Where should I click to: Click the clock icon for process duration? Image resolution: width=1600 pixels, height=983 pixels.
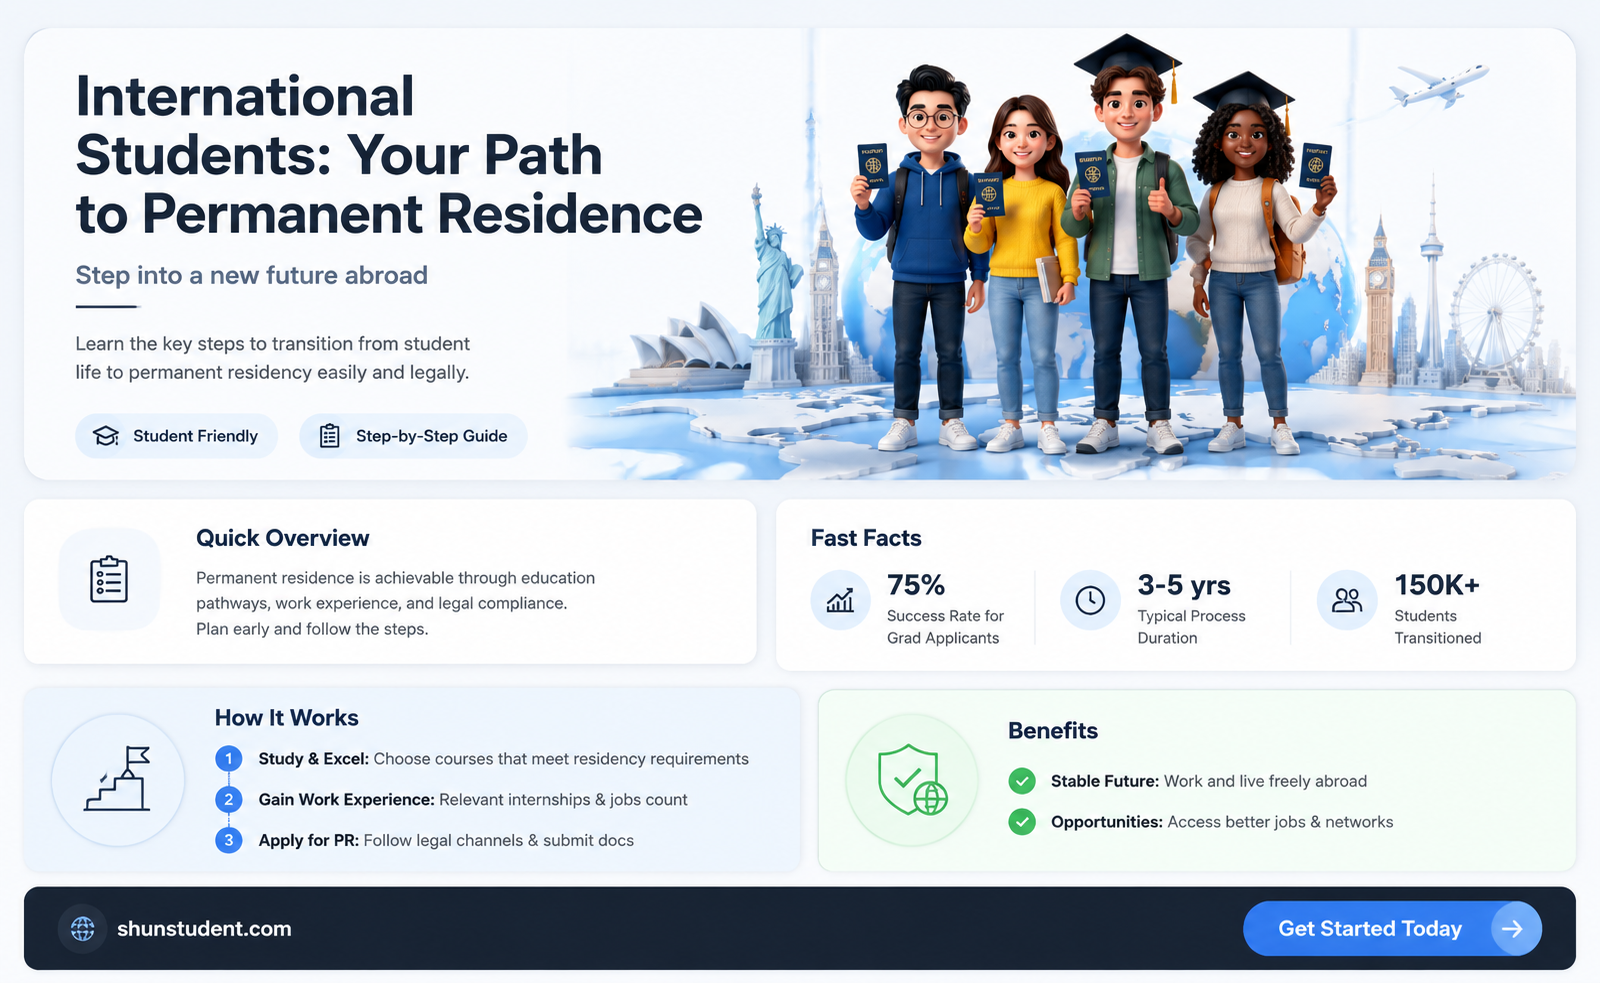(x=1090, y=600)
